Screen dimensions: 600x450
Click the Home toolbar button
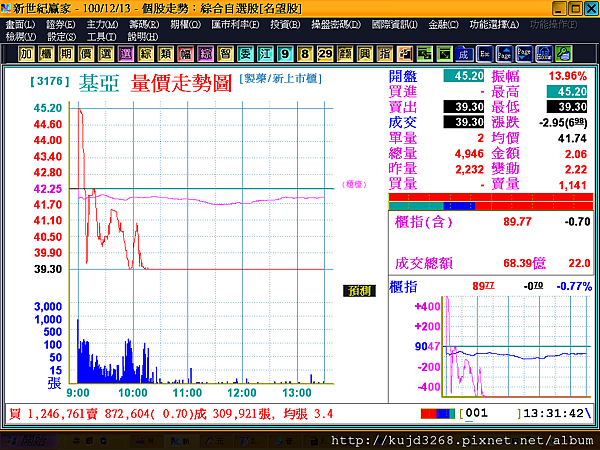pos(544,54)
